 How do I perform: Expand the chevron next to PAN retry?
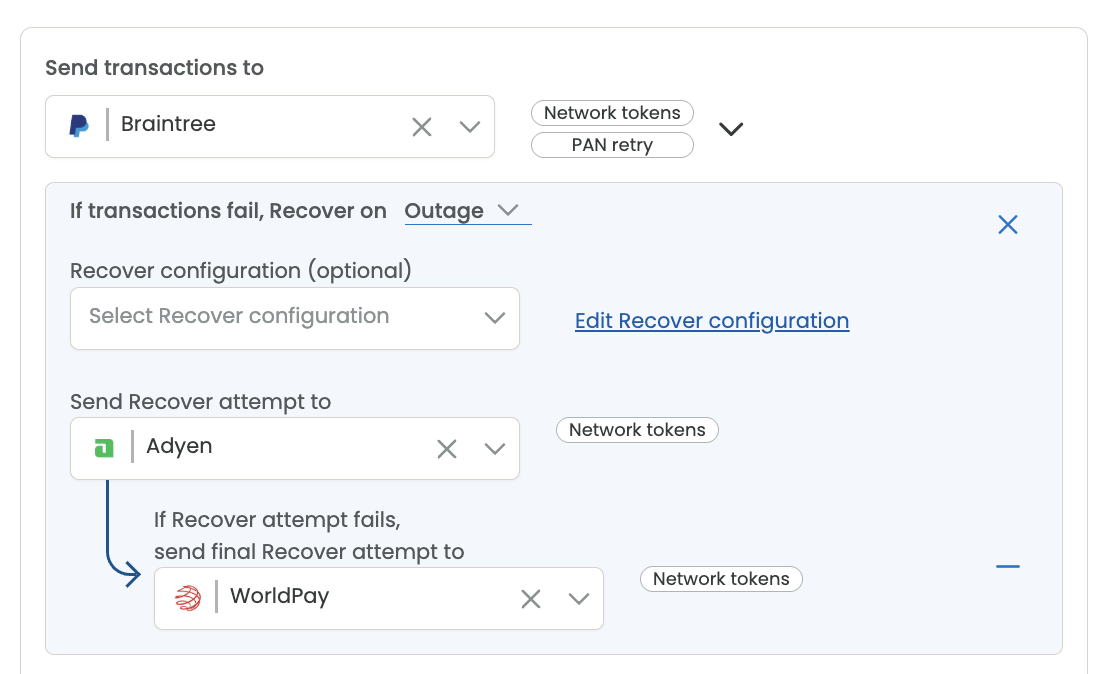(731, 129)
